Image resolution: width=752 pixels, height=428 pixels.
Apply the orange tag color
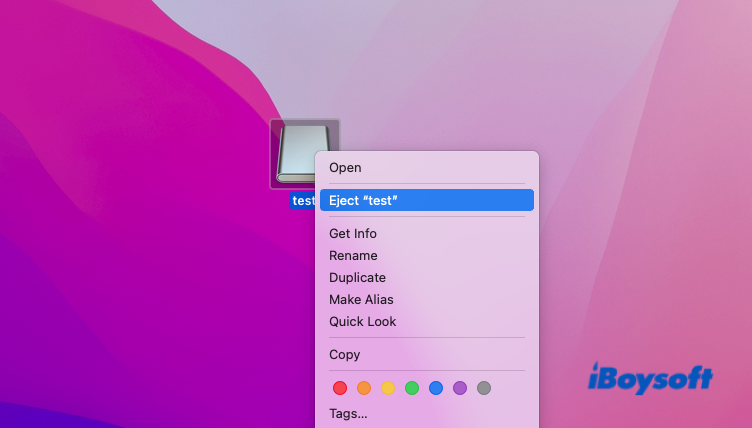click(364, 388)
